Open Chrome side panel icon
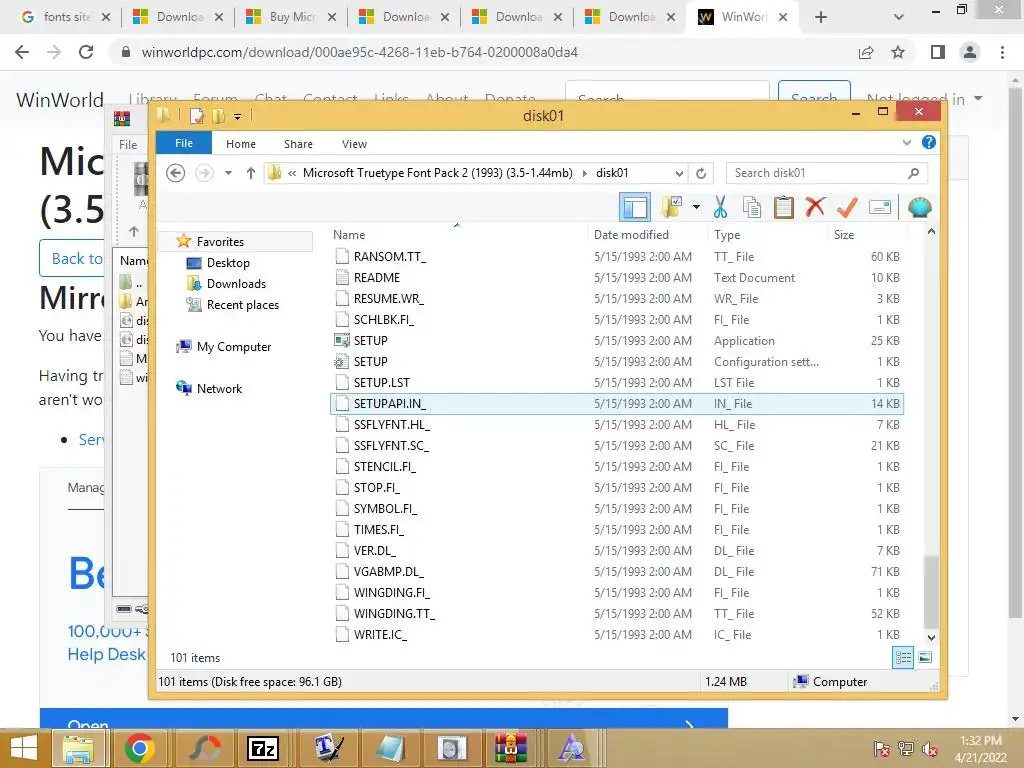The height and width of the screenshot is (768, 1024). tap(938, 52)
